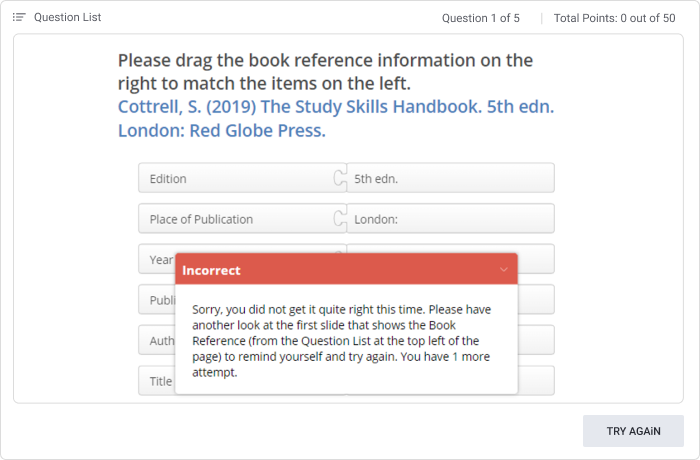
Task: Click the question instruction heading
Action: click(325, 71)
